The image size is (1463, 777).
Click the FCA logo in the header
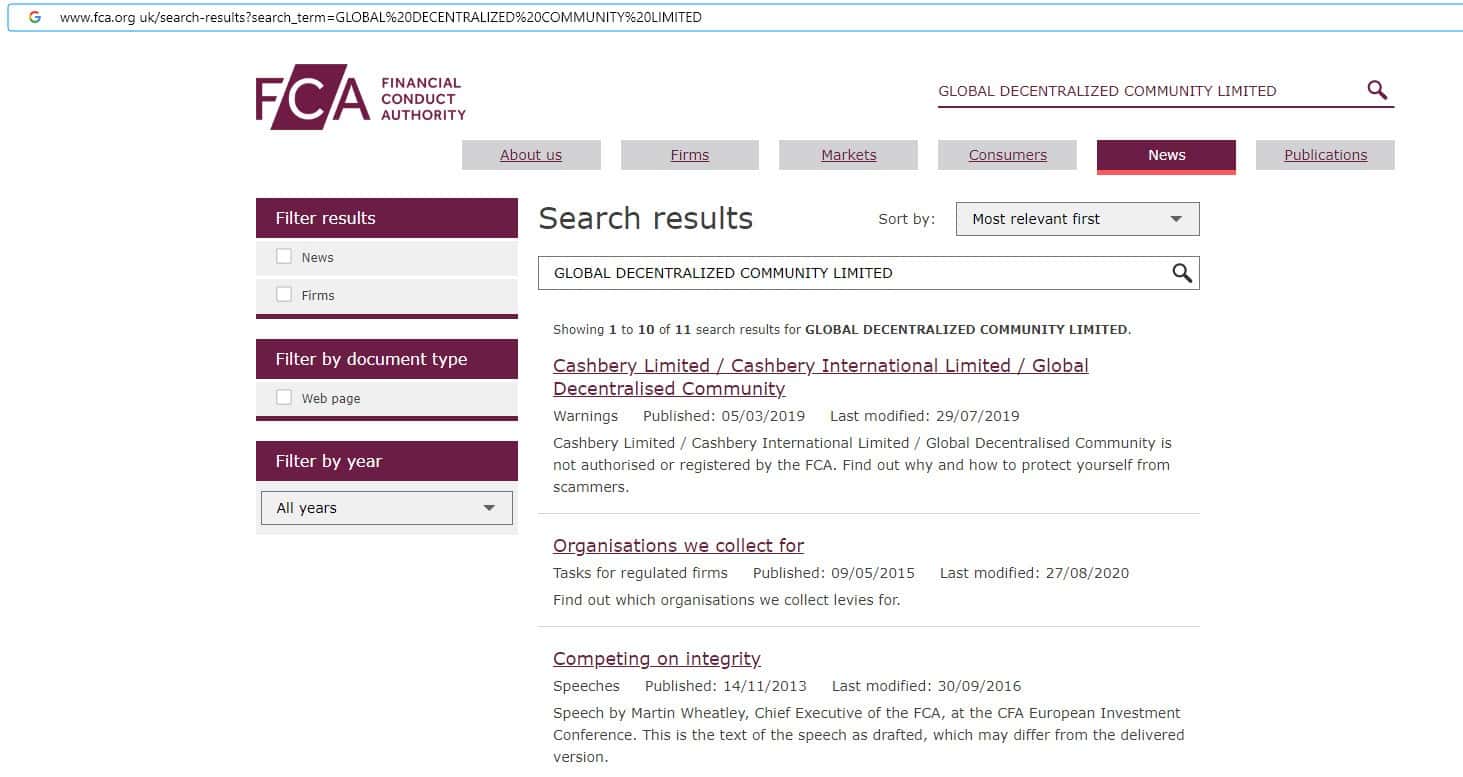(361, 97)
